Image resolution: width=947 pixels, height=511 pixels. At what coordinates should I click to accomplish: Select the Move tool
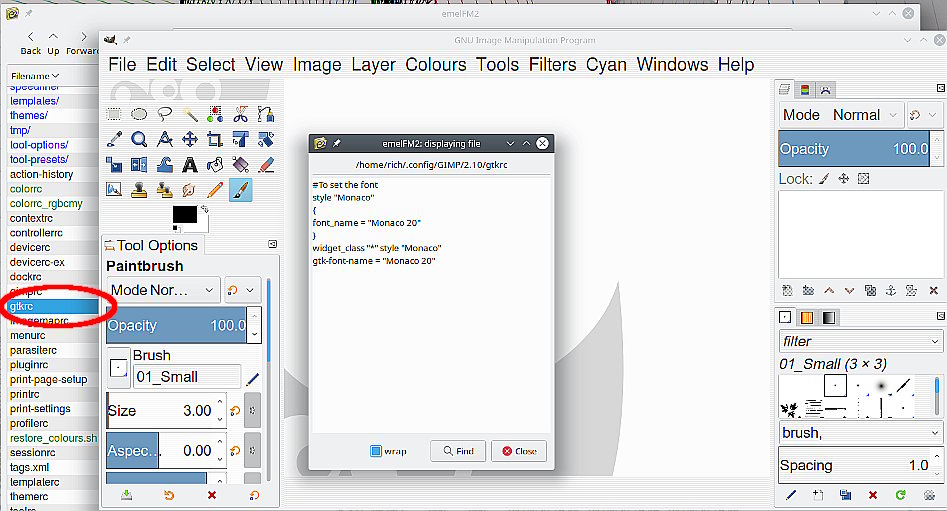190,139
